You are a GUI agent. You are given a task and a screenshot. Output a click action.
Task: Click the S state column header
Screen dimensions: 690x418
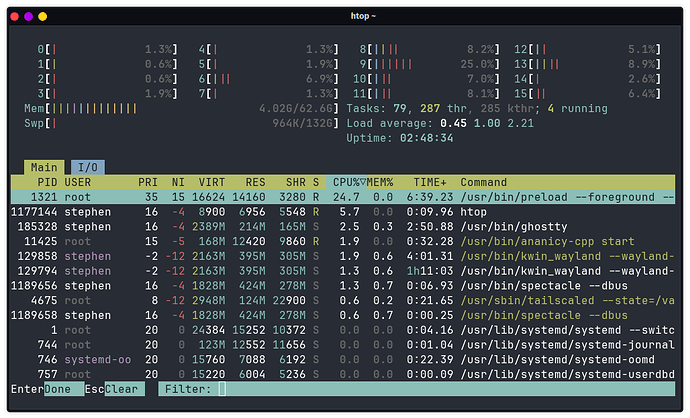pos(316,182)
